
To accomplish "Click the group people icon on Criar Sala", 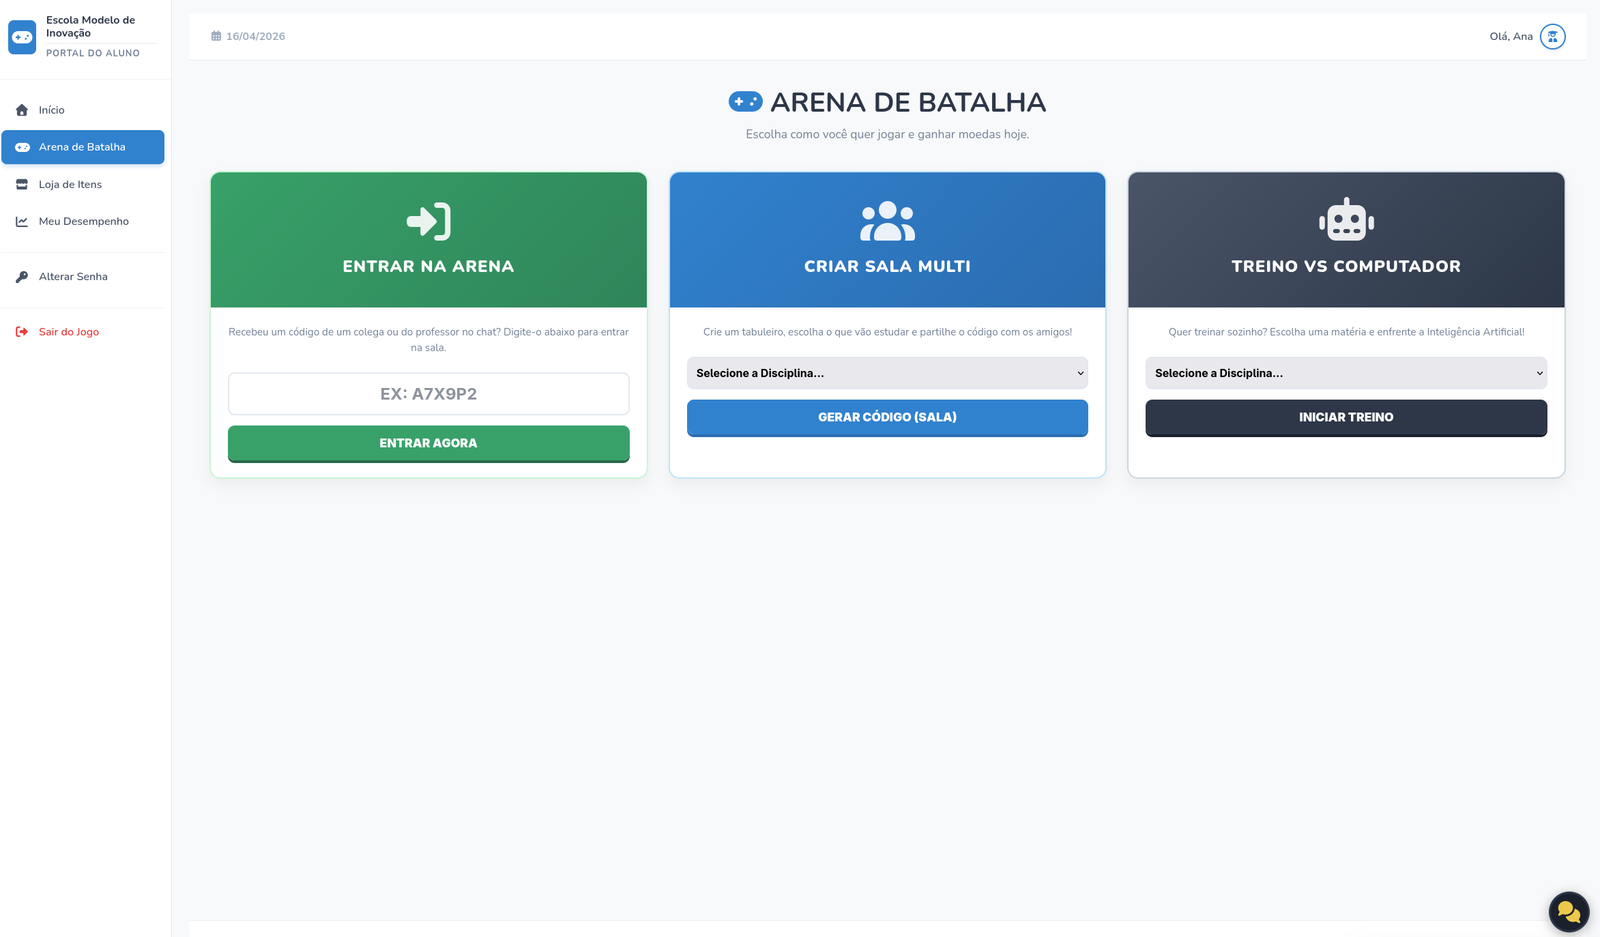I will click(887, 221).
